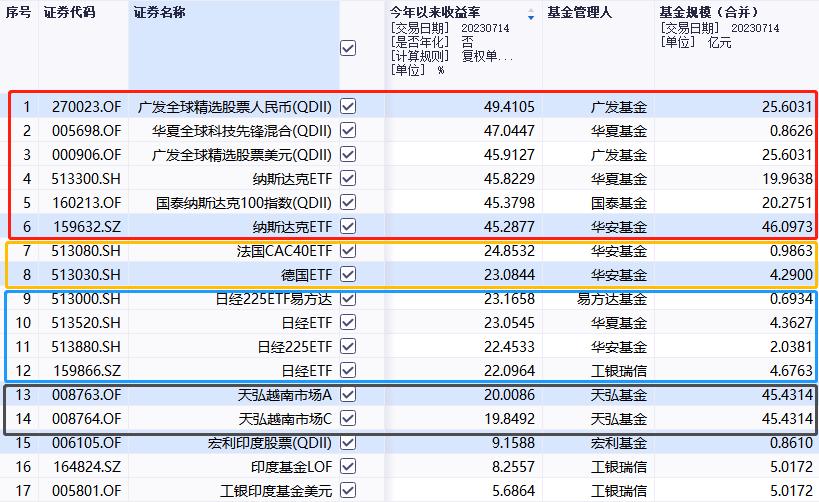Click fund size value 46.0973
The height and width of the screenshot is (502, 819).
(x=787, y=227)
